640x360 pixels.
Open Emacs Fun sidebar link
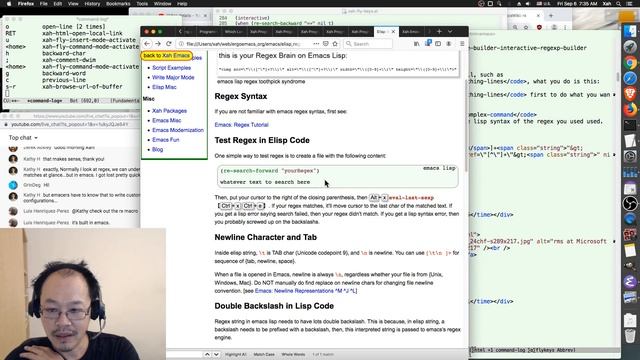coord(166,140)
